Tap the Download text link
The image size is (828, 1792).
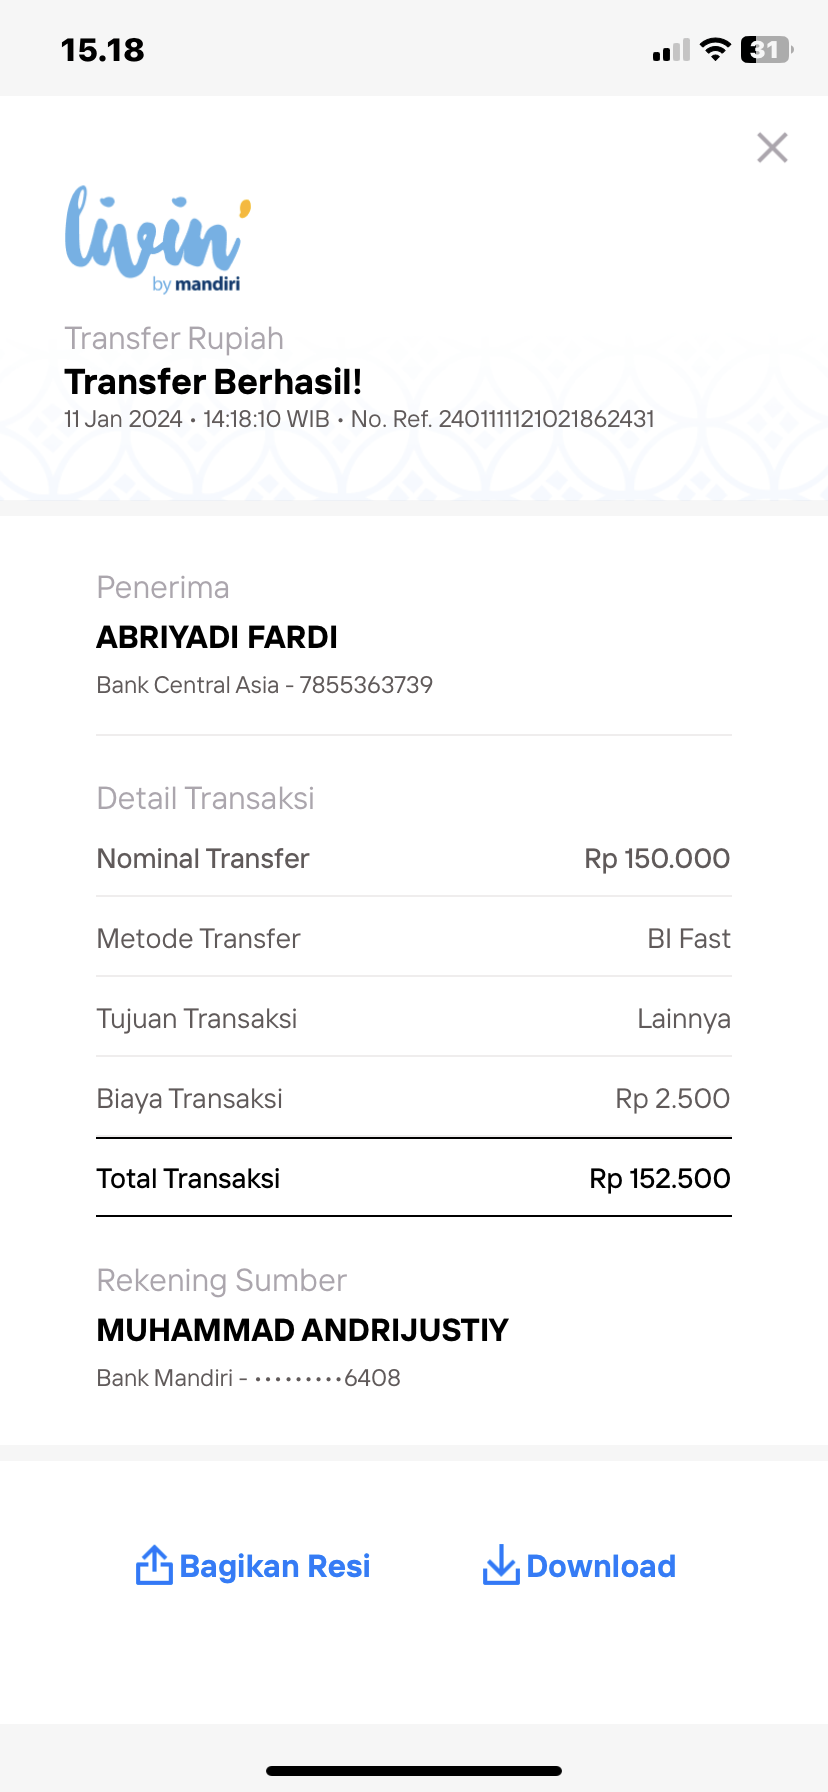601,1566
